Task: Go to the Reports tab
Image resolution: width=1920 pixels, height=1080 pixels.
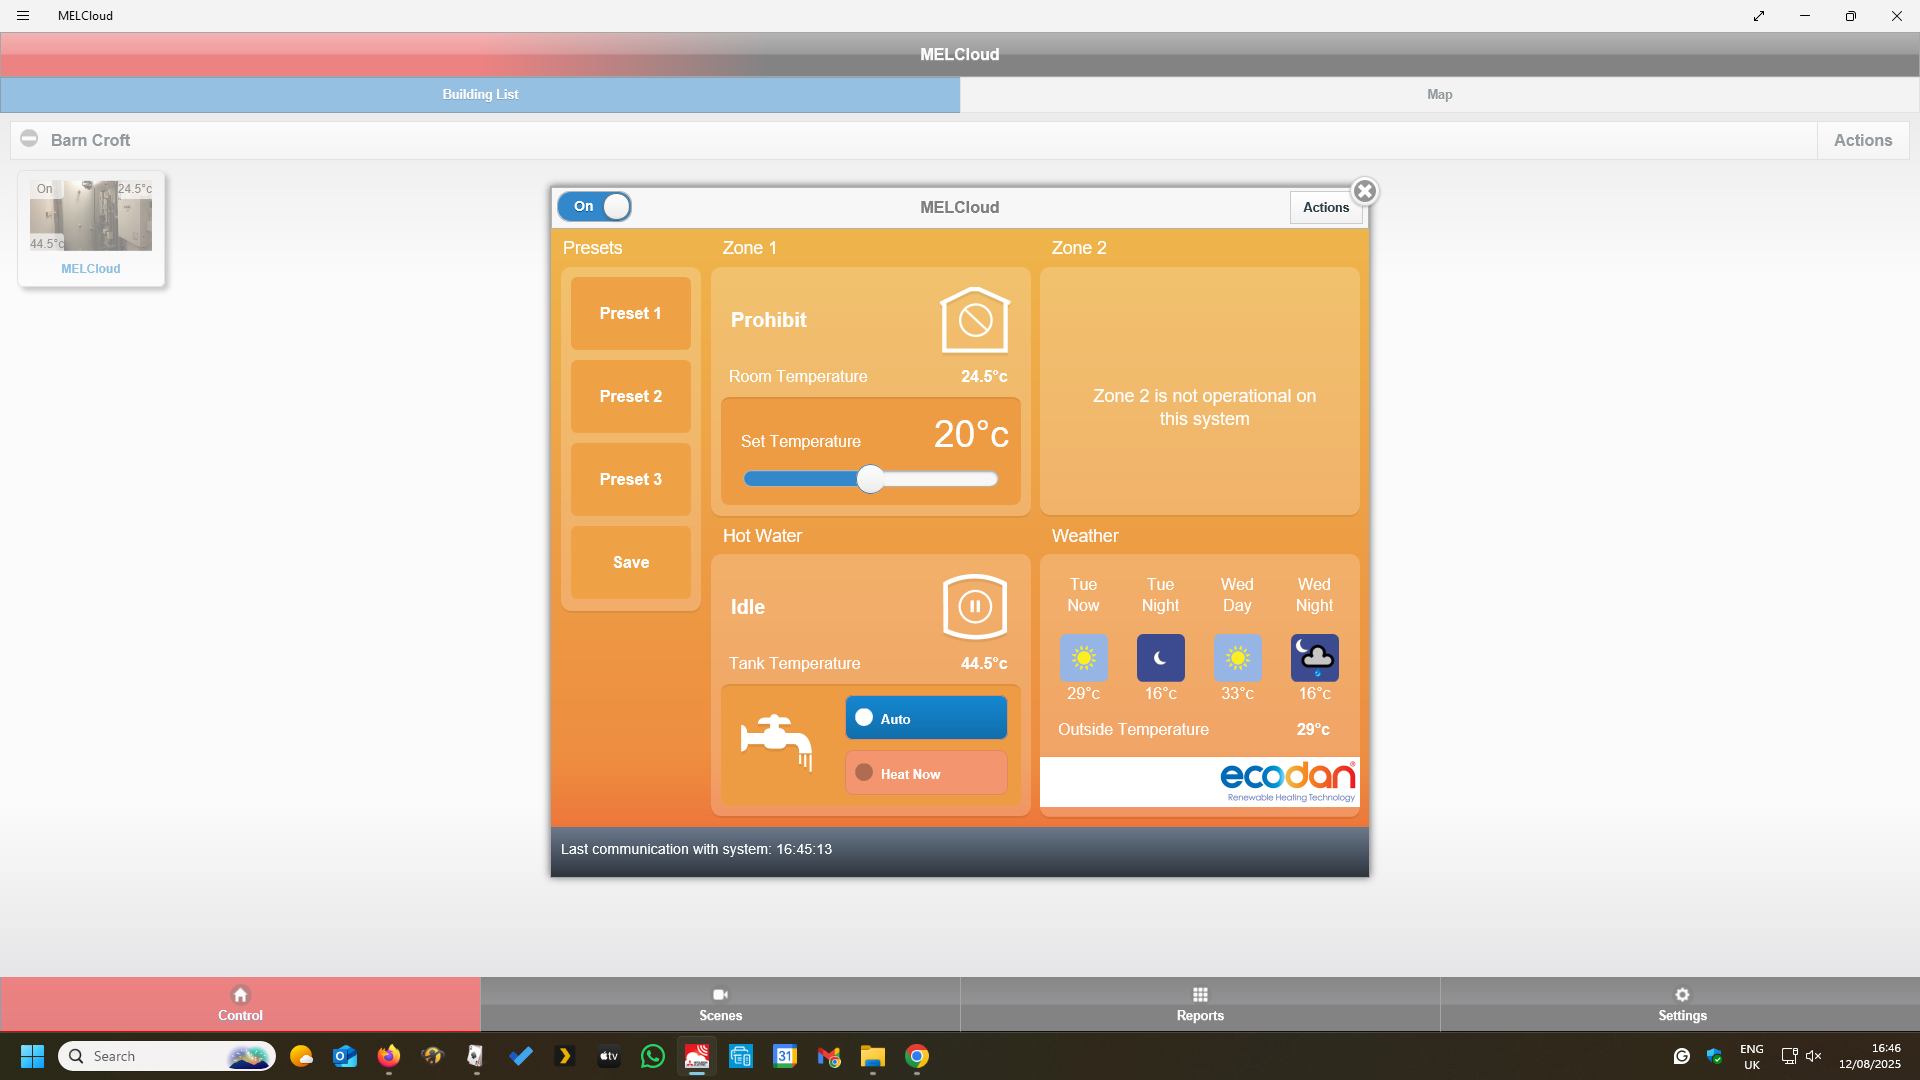Action: (x=1200, y=1003)
